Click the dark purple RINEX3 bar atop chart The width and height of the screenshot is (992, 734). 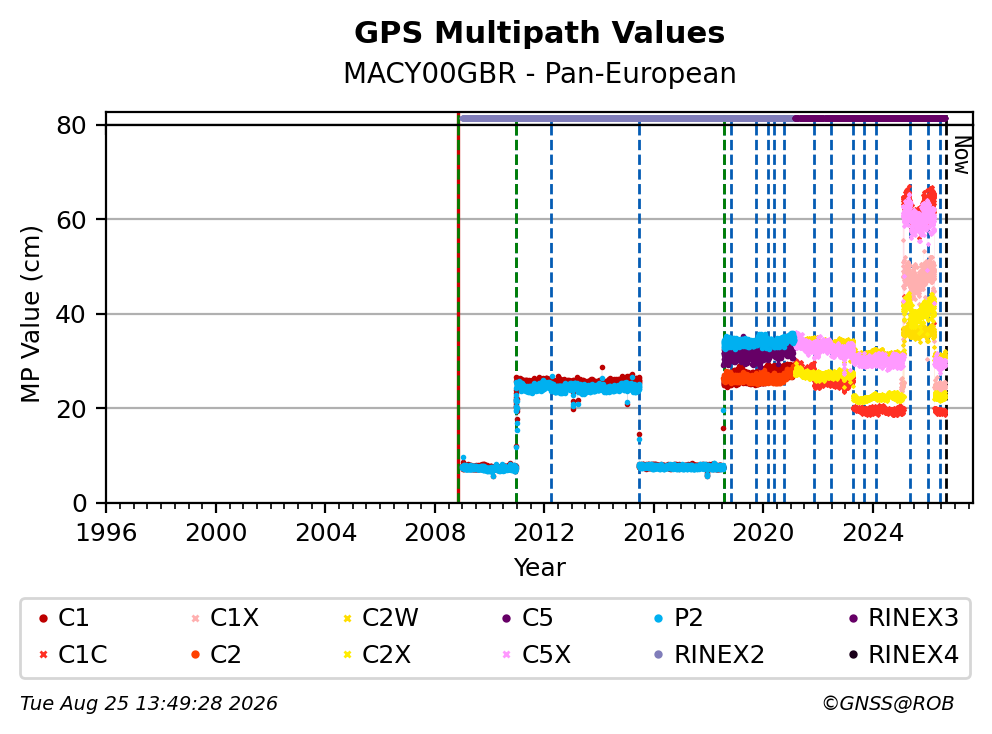pos(871,118)
